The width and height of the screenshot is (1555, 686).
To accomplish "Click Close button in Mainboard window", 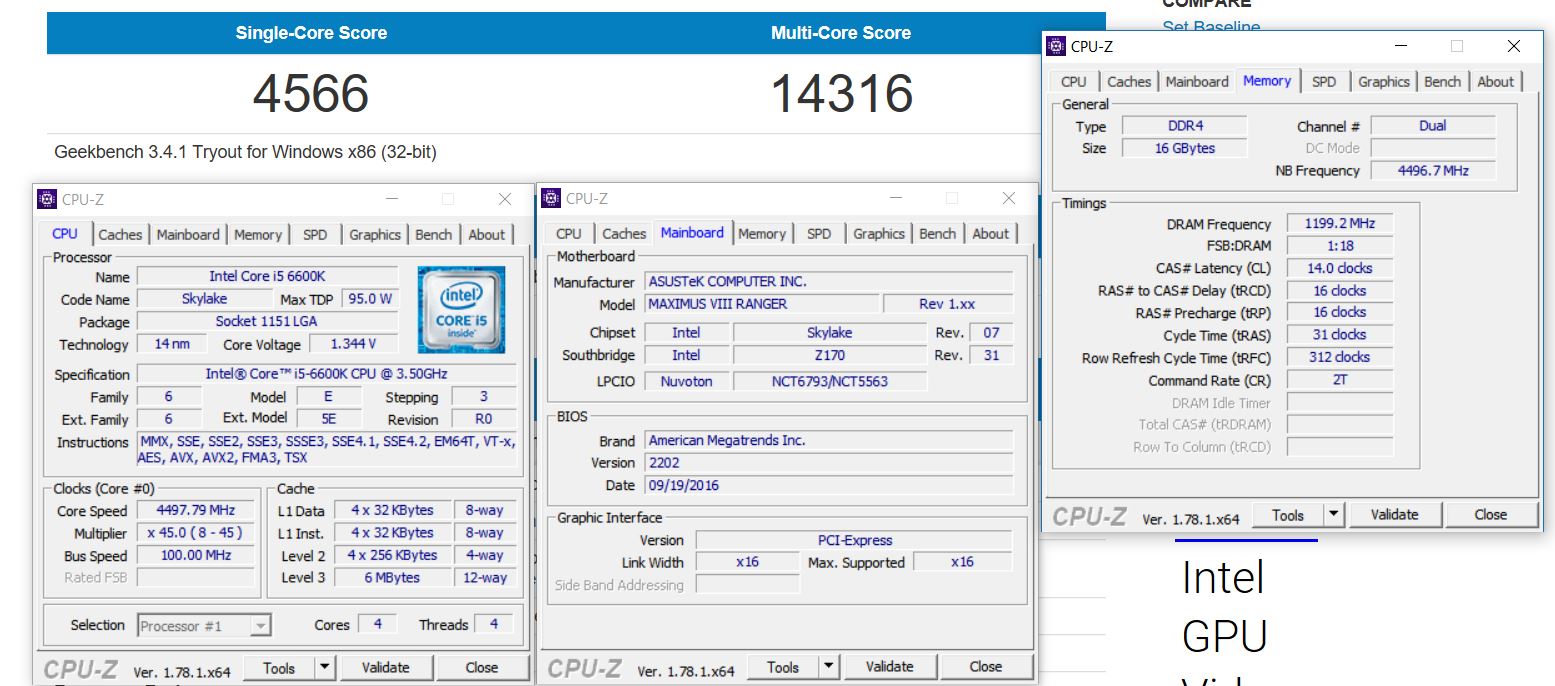I will coord(986,667).
